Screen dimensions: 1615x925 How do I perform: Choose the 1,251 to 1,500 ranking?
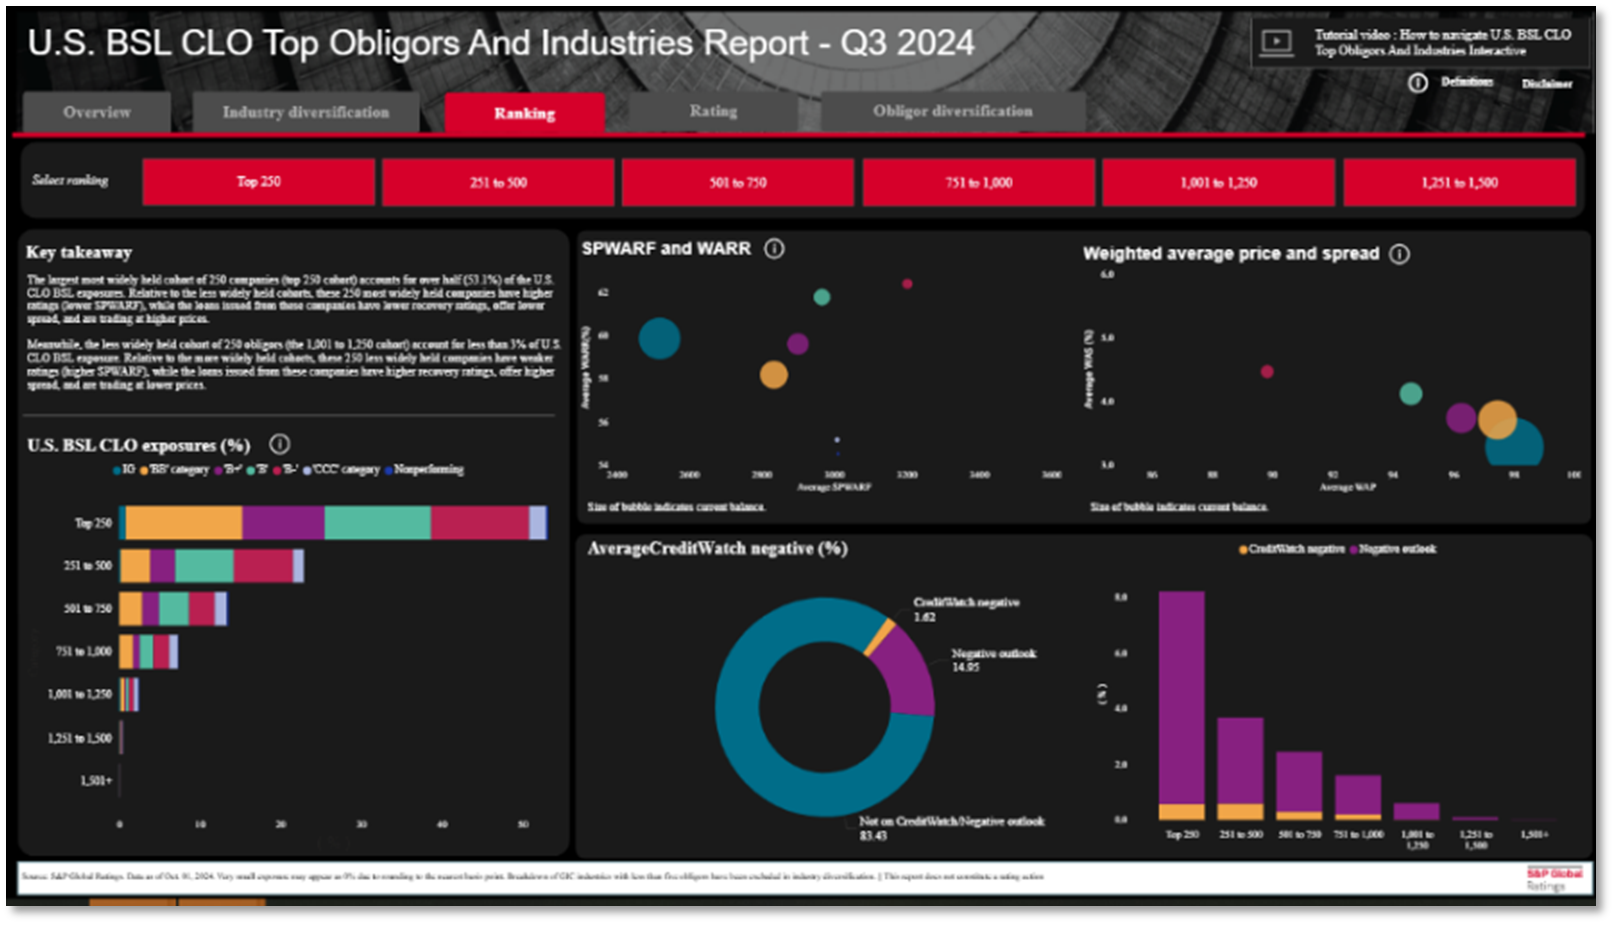pos(1459,182)
